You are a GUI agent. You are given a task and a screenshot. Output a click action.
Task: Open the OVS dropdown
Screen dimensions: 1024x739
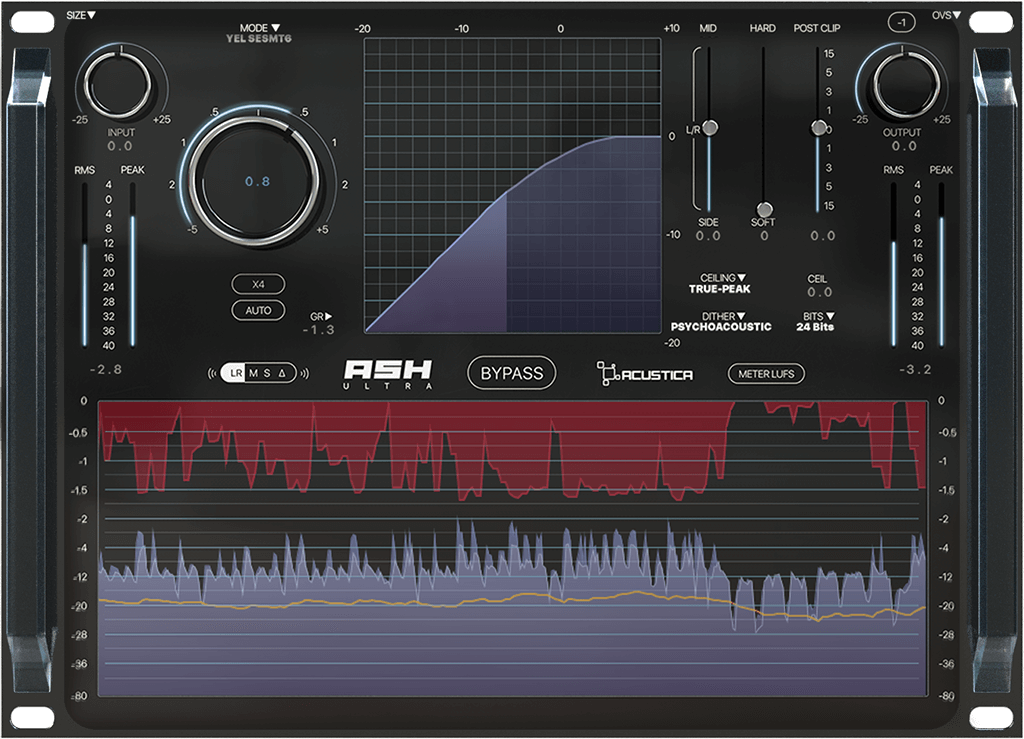click(946, 15)
